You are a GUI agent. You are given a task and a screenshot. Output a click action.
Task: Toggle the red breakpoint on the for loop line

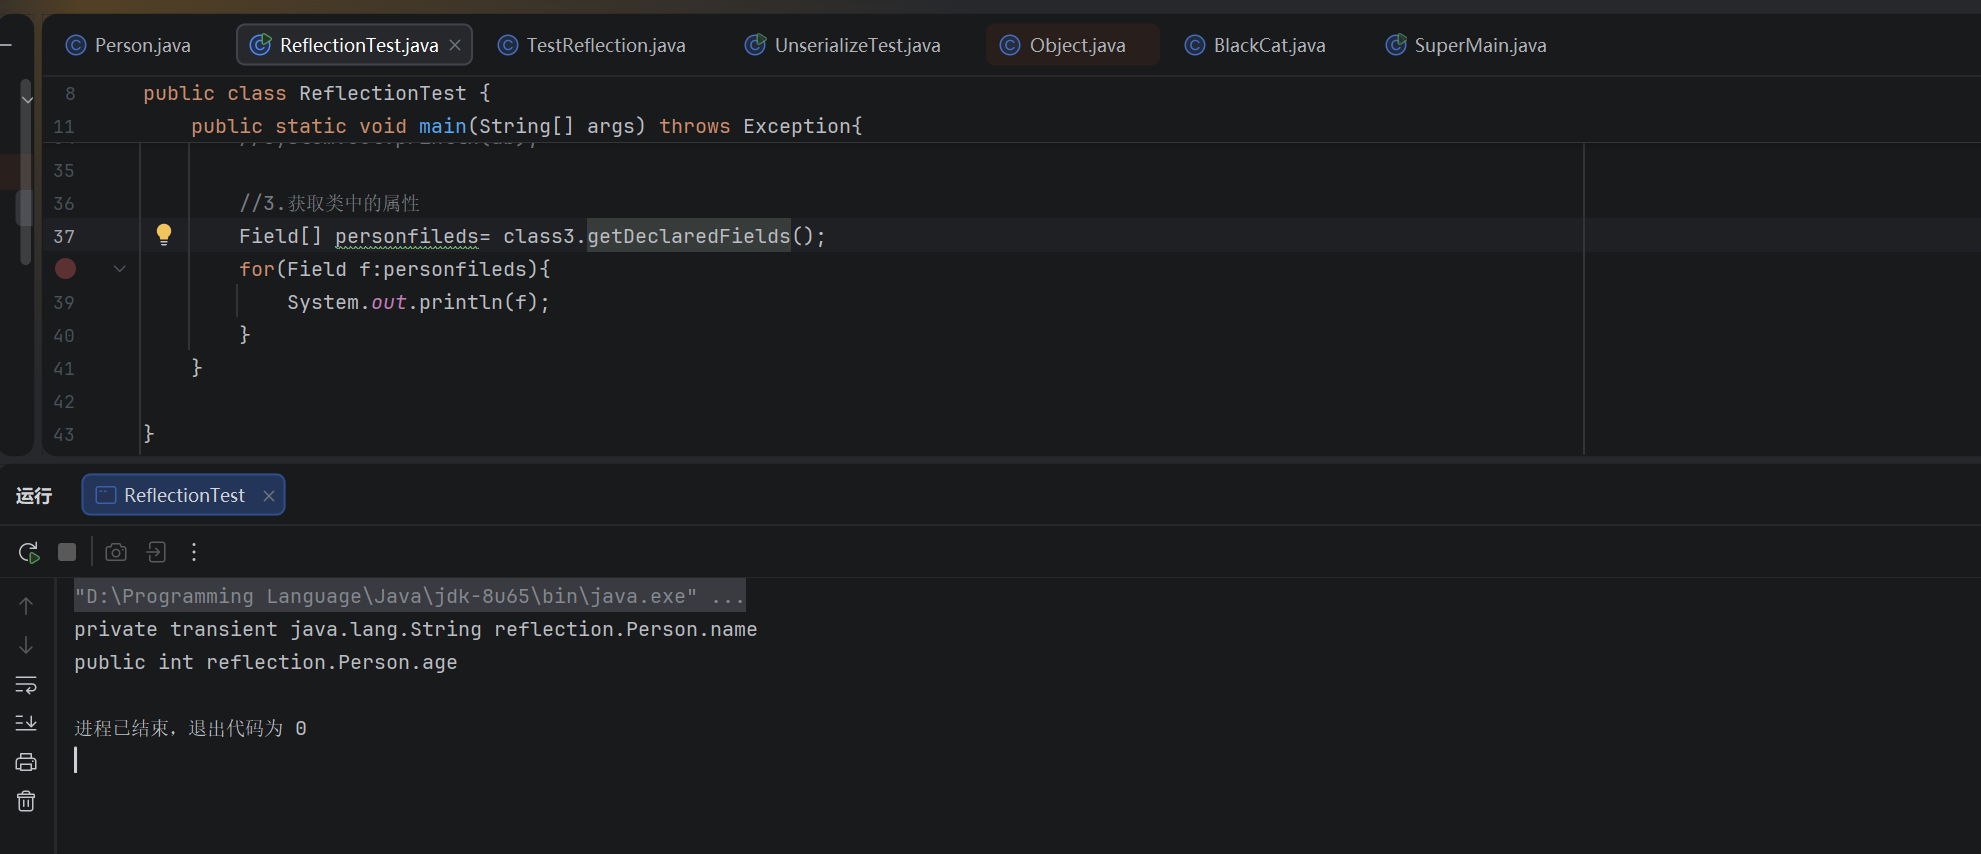(x=65, y=268)
